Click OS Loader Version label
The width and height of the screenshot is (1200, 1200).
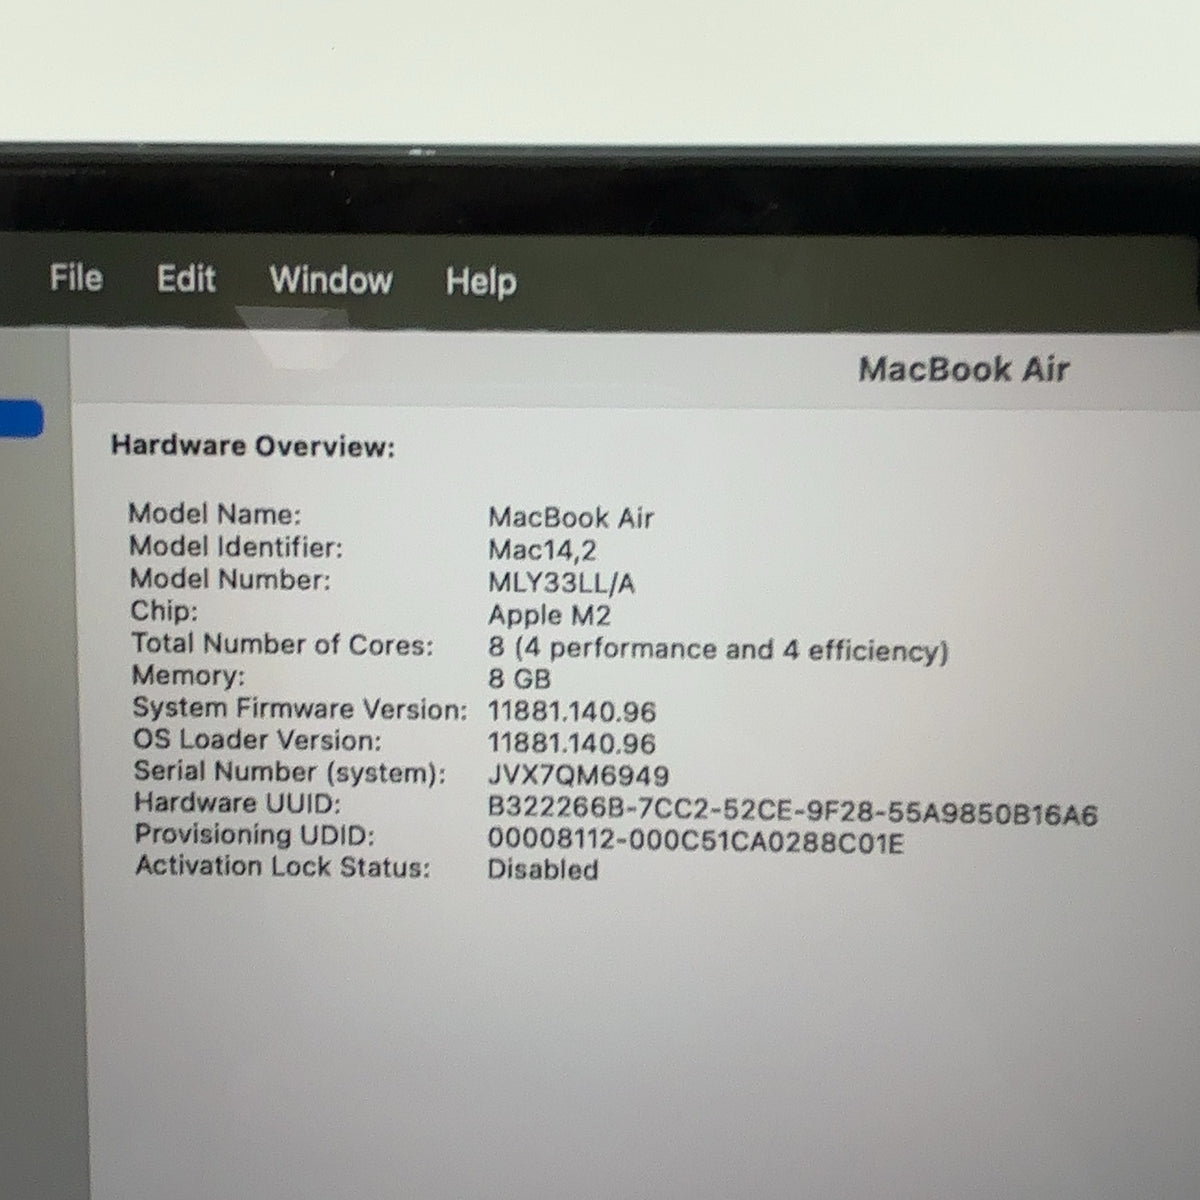(257, 741)
